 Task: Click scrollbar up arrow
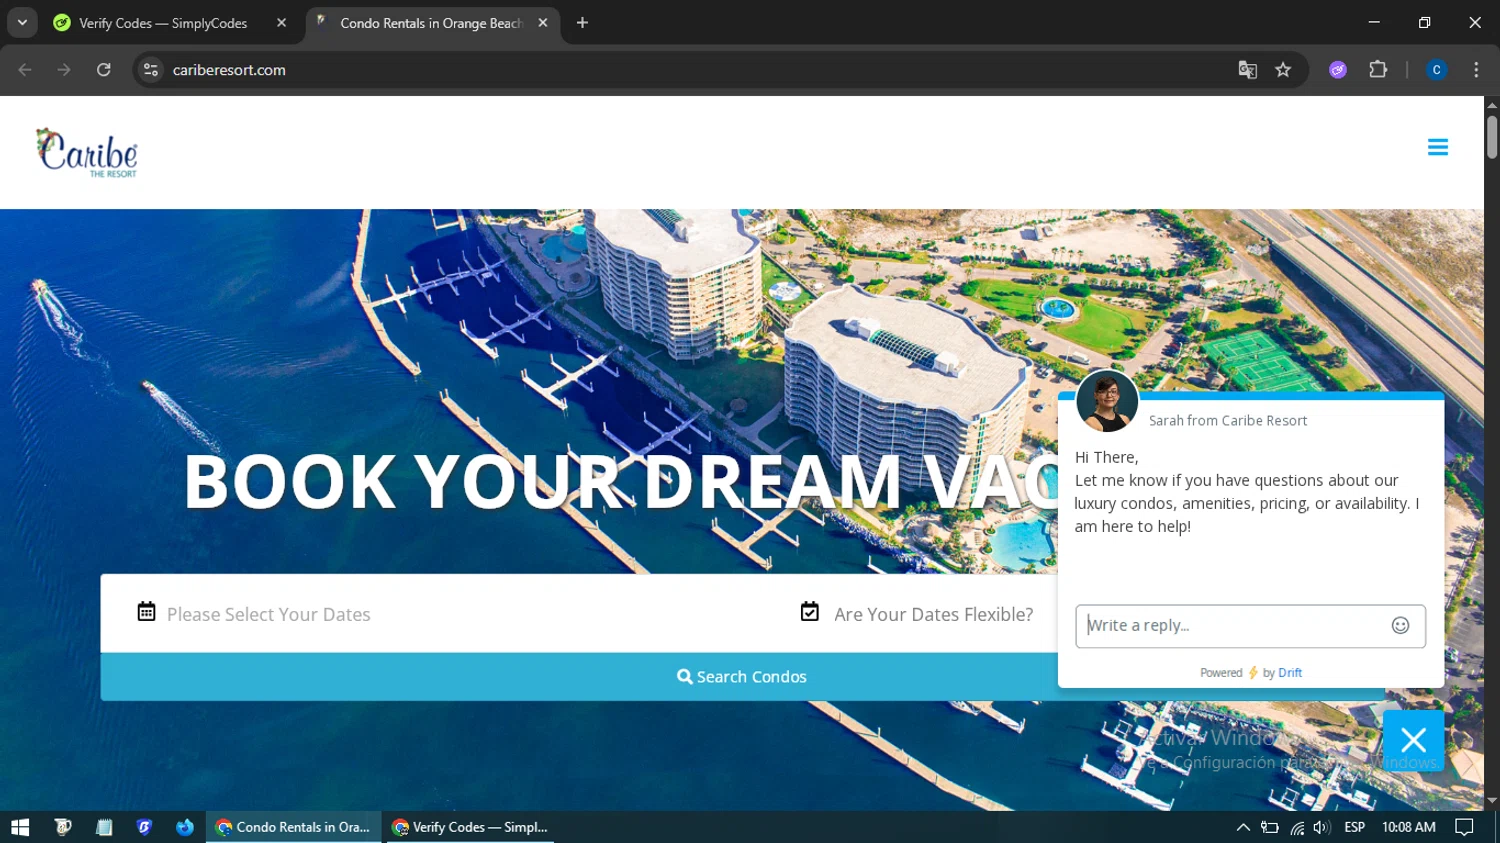pyautogui.click(x=1492, y=104)
